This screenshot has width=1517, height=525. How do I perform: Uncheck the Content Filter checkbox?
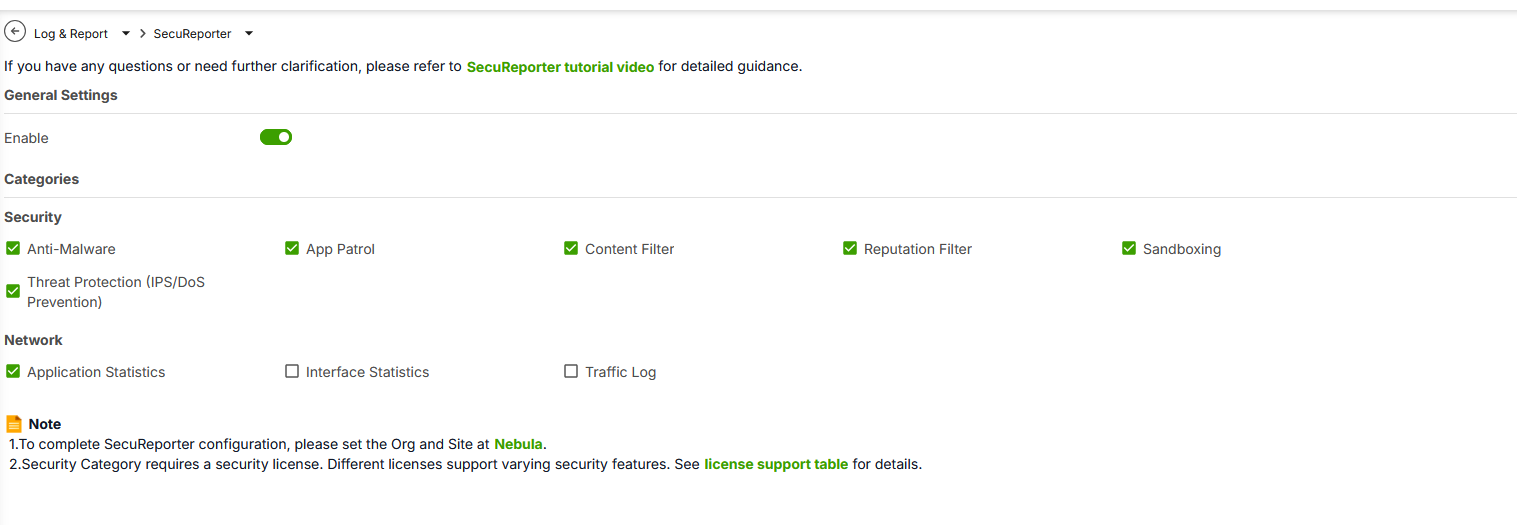(571, 249)
